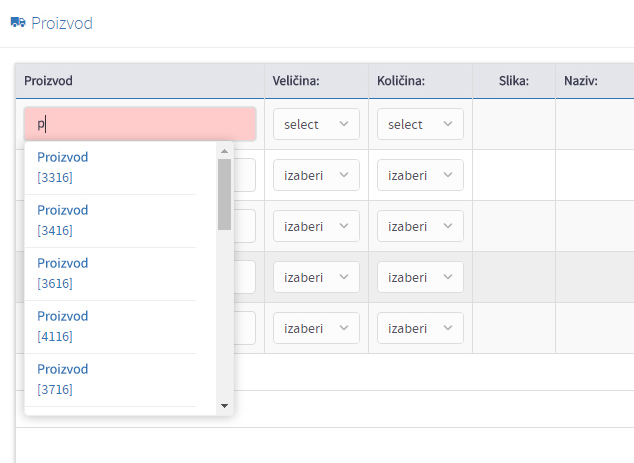Expand last row Veličina izaberi dropdown

[x=316, y=328]
